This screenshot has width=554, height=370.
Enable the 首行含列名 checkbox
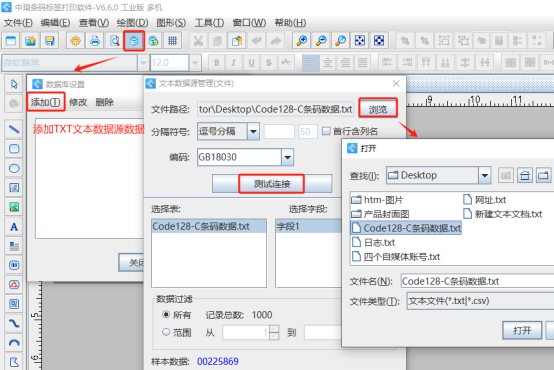(x=326, y=131)
